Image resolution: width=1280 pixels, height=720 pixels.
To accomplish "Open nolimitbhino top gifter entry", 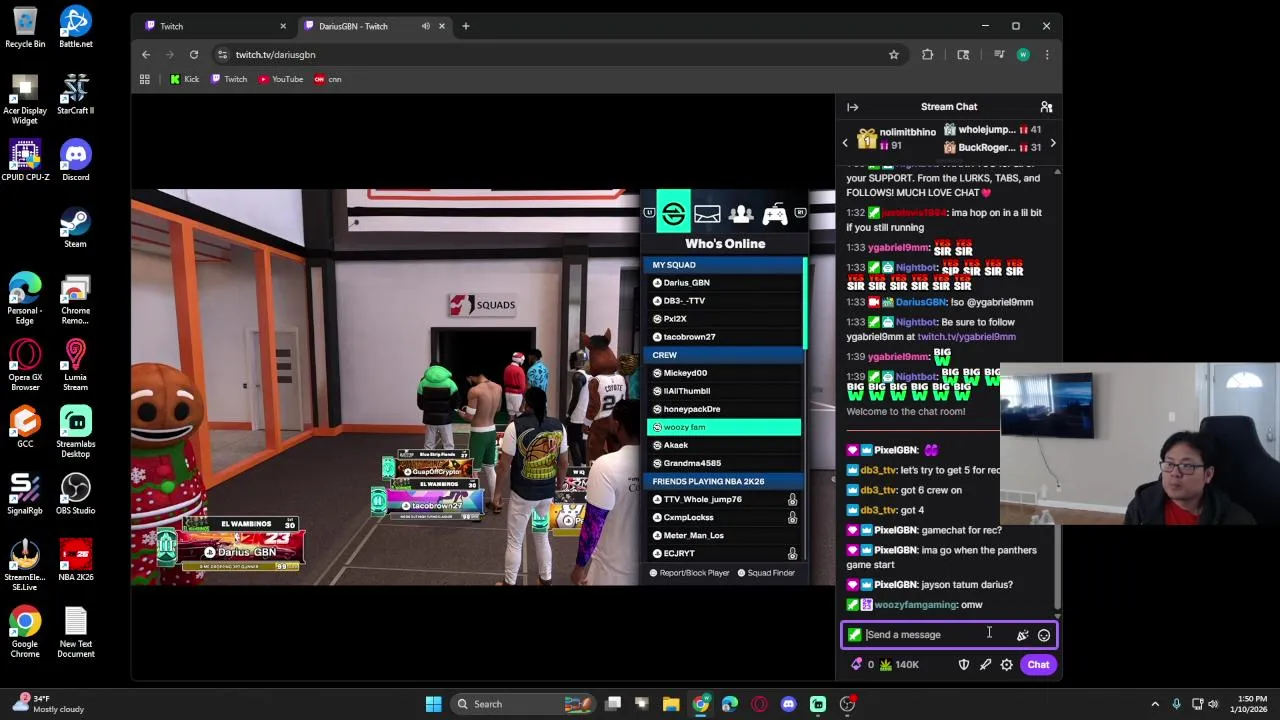I will pos(896,139).
